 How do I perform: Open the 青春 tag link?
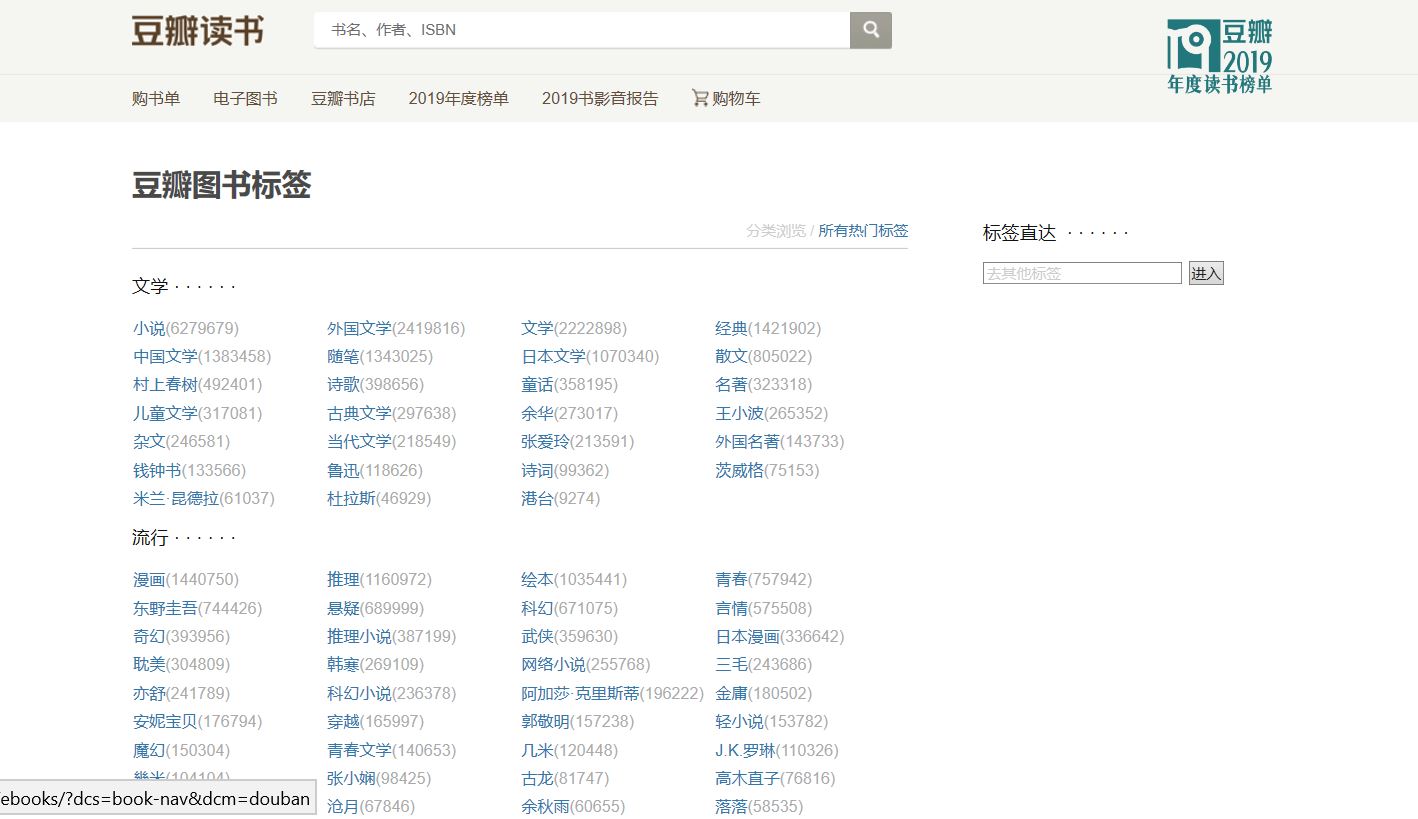(731, 579)
